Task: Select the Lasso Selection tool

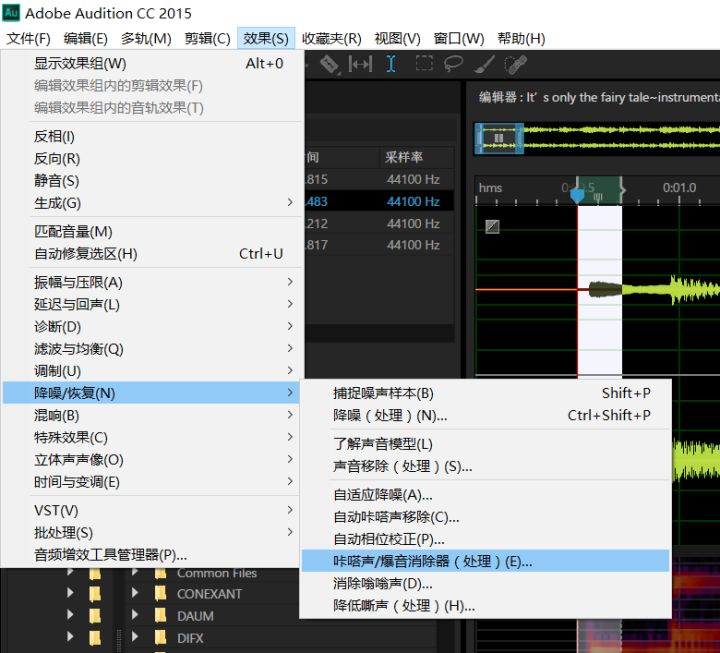Action: [x=453, y=63]
